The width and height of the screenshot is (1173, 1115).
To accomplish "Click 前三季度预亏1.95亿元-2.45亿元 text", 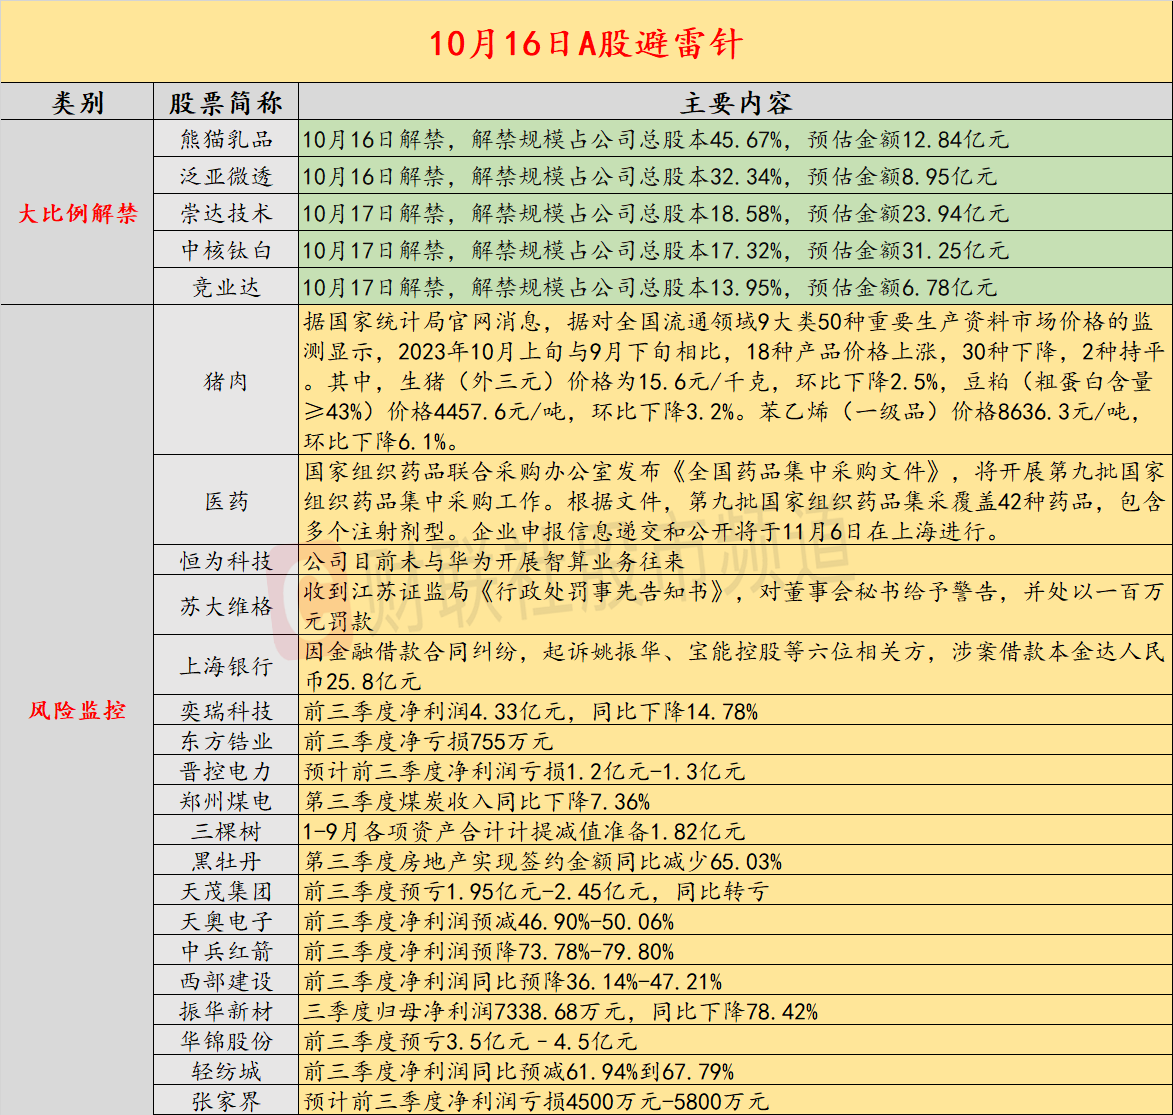I will (x=536, y=891).
